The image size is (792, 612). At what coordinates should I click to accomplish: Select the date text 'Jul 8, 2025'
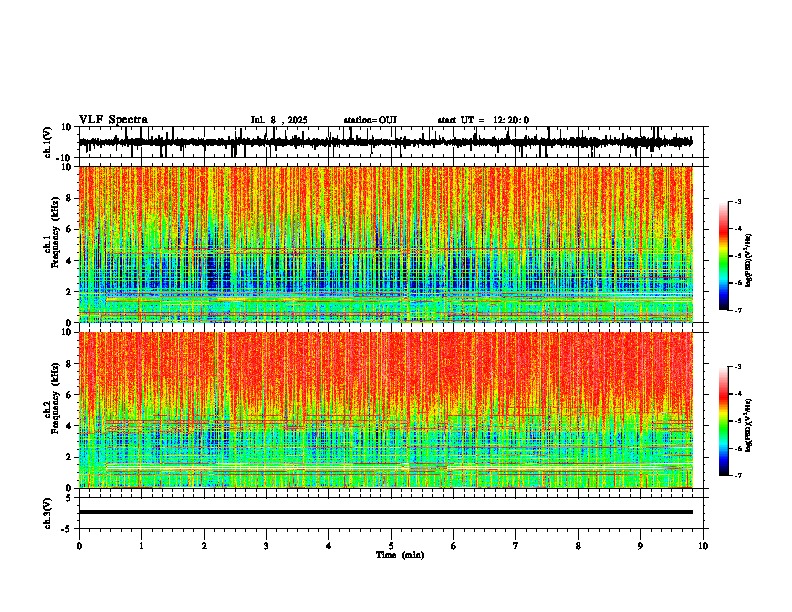[279, 120]
